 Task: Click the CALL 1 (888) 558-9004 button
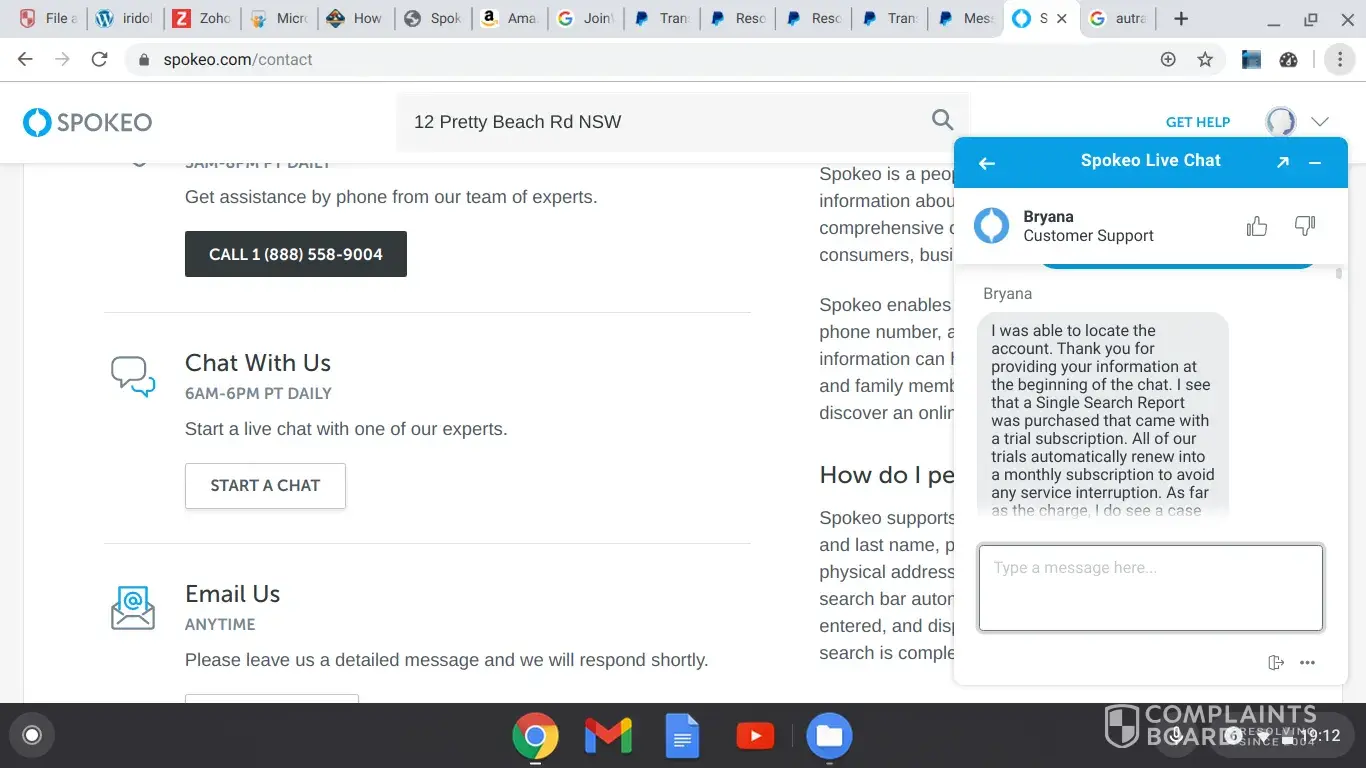(296, 254)
